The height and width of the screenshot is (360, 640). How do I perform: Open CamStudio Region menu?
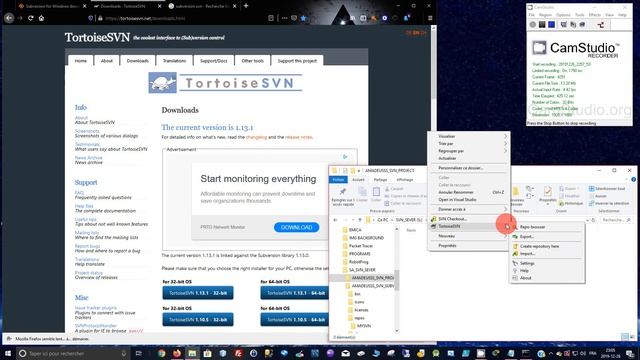pos(545,15)
